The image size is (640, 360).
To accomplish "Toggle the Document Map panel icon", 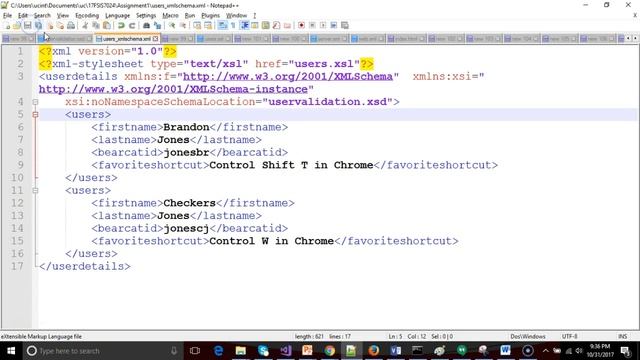I will [266, 25].
